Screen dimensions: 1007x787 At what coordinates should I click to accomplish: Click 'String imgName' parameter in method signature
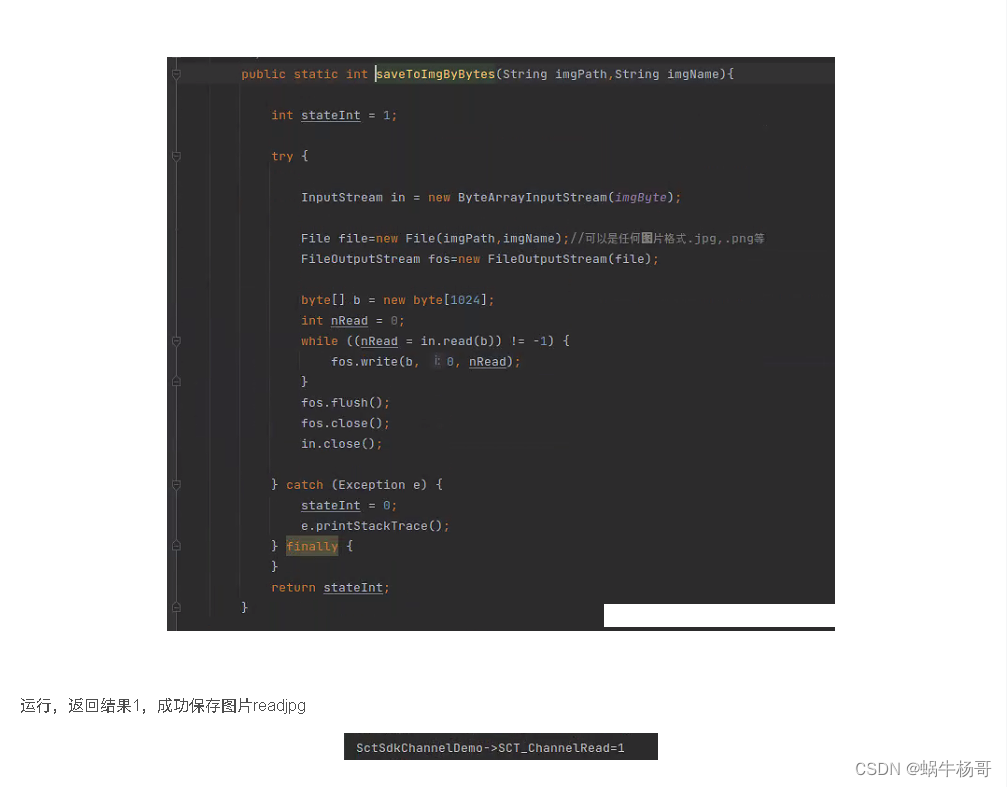click(667, 74)
